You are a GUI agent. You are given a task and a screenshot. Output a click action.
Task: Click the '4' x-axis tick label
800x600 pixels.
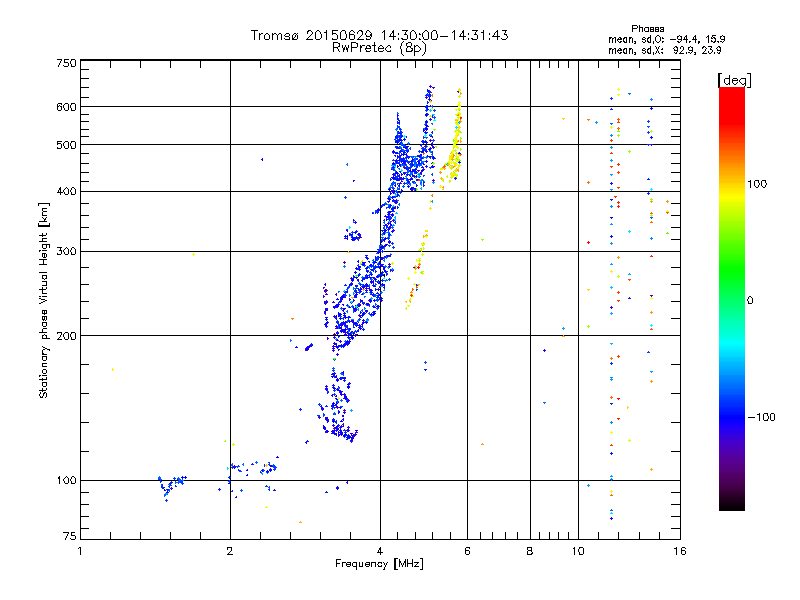[x=380, y=551]
